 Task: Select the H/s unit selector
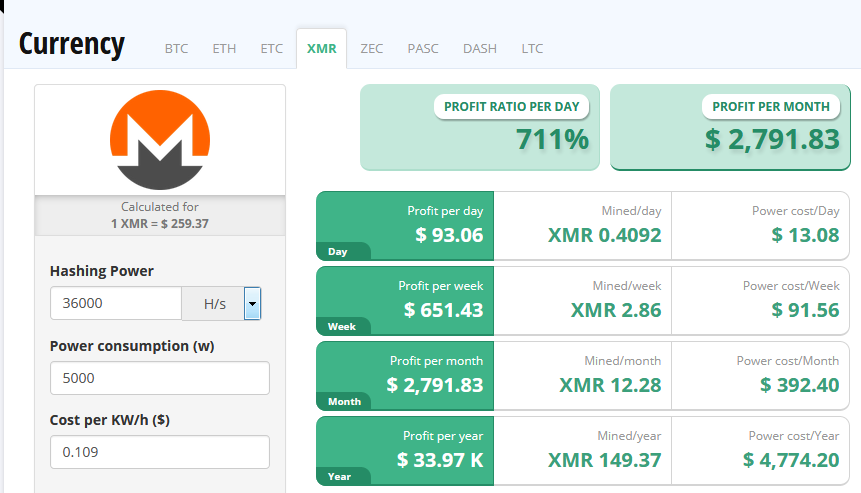pyautogui.click(x=214, y=303)
